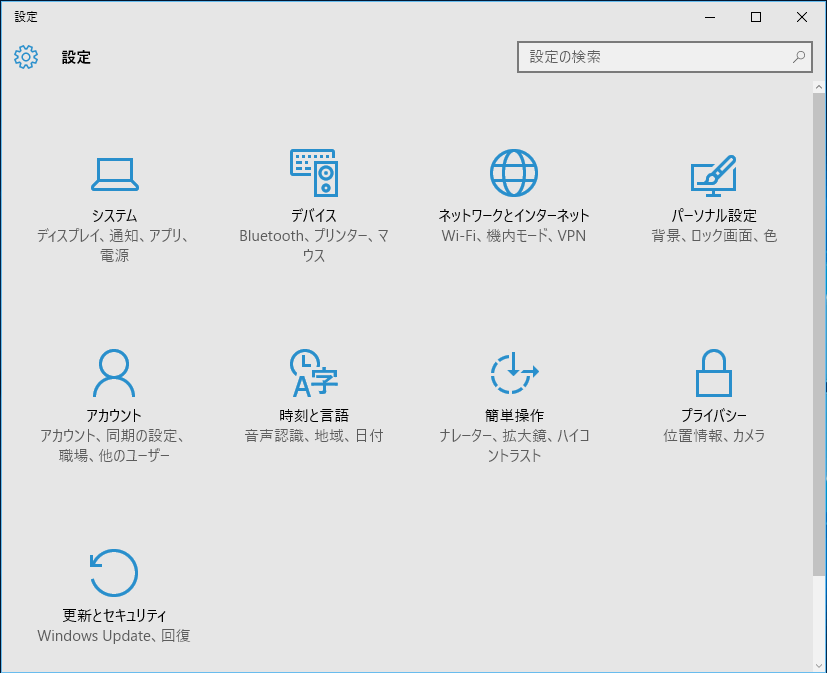Open the デバイス keyboard and speaker icon

click(314, 172)
